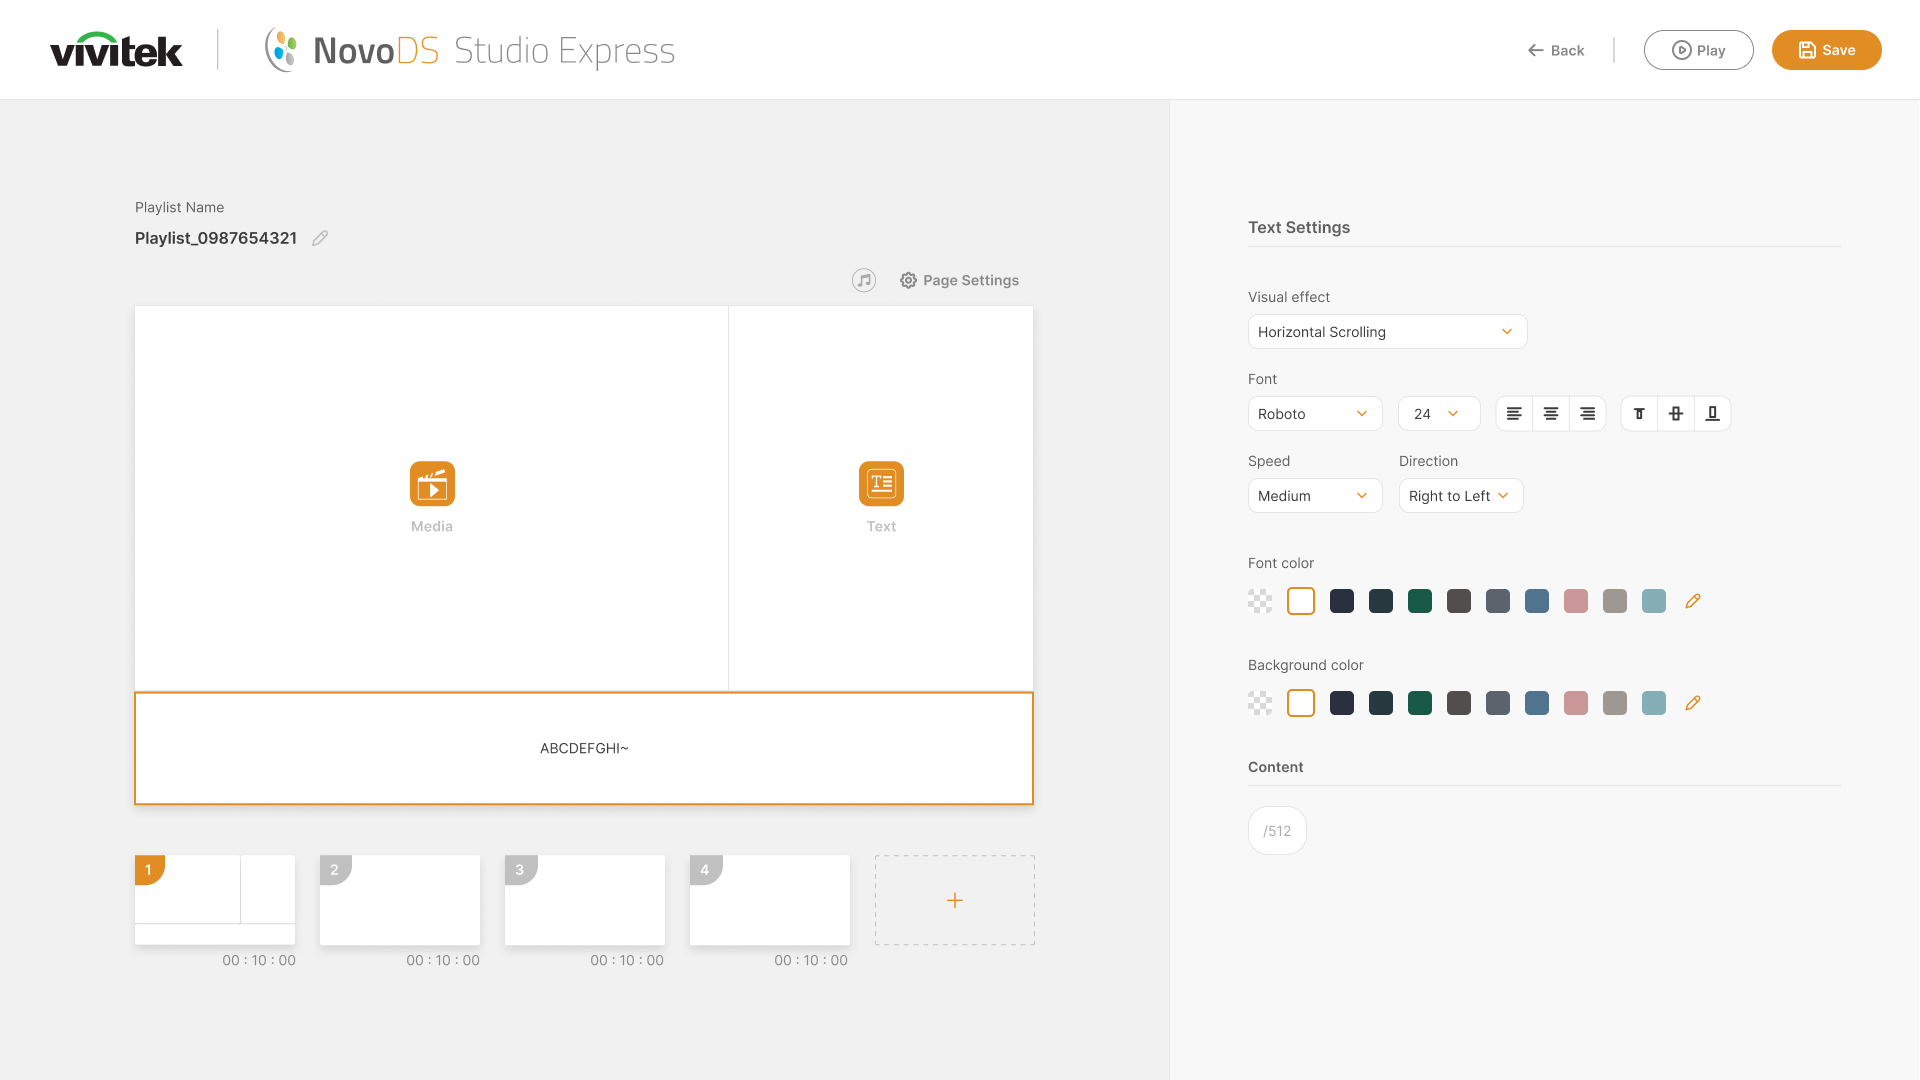Align text to bottom vertically
Image resolution: width=1920 pixels, height=1080 pixels.
1712,414
